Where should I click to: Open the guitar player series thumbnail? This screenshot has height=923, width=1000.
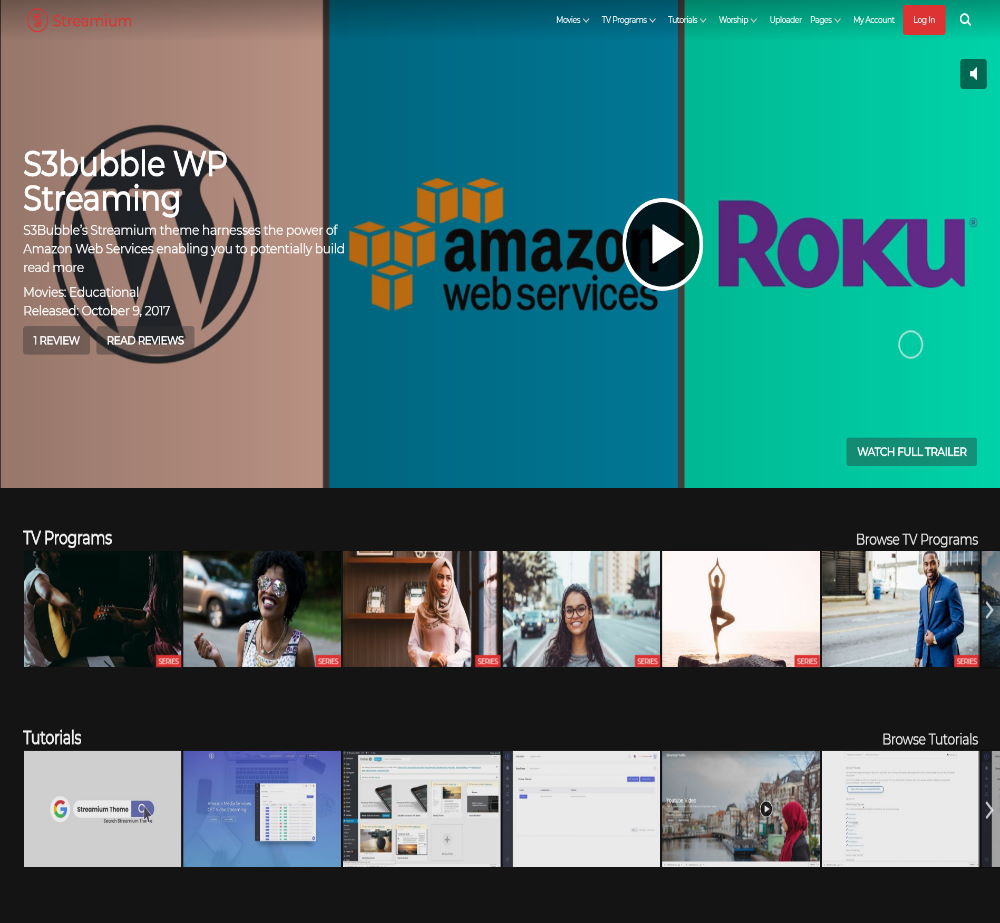[x=102, y=609]
